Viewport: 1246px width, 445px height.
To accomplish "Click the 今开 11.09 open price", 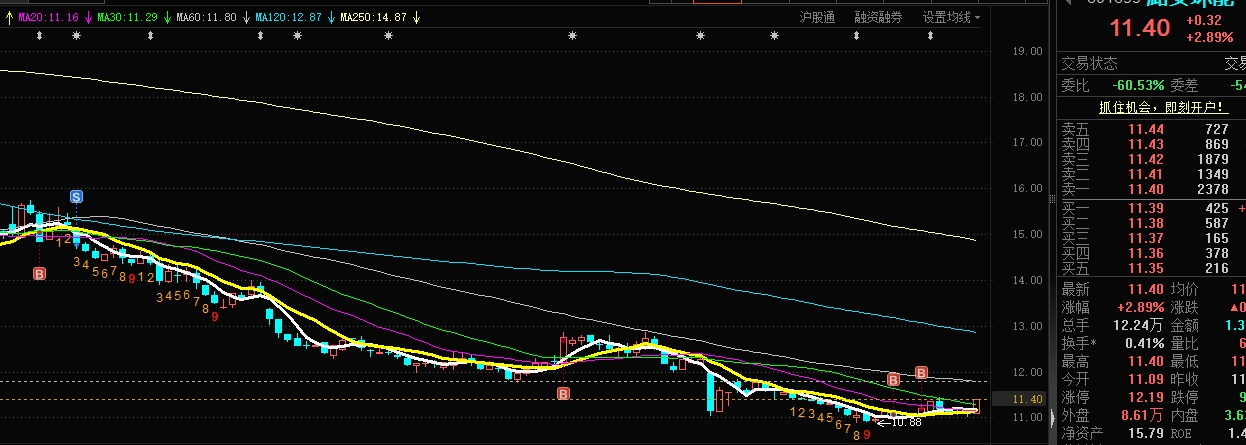I will pos(1146,379).
